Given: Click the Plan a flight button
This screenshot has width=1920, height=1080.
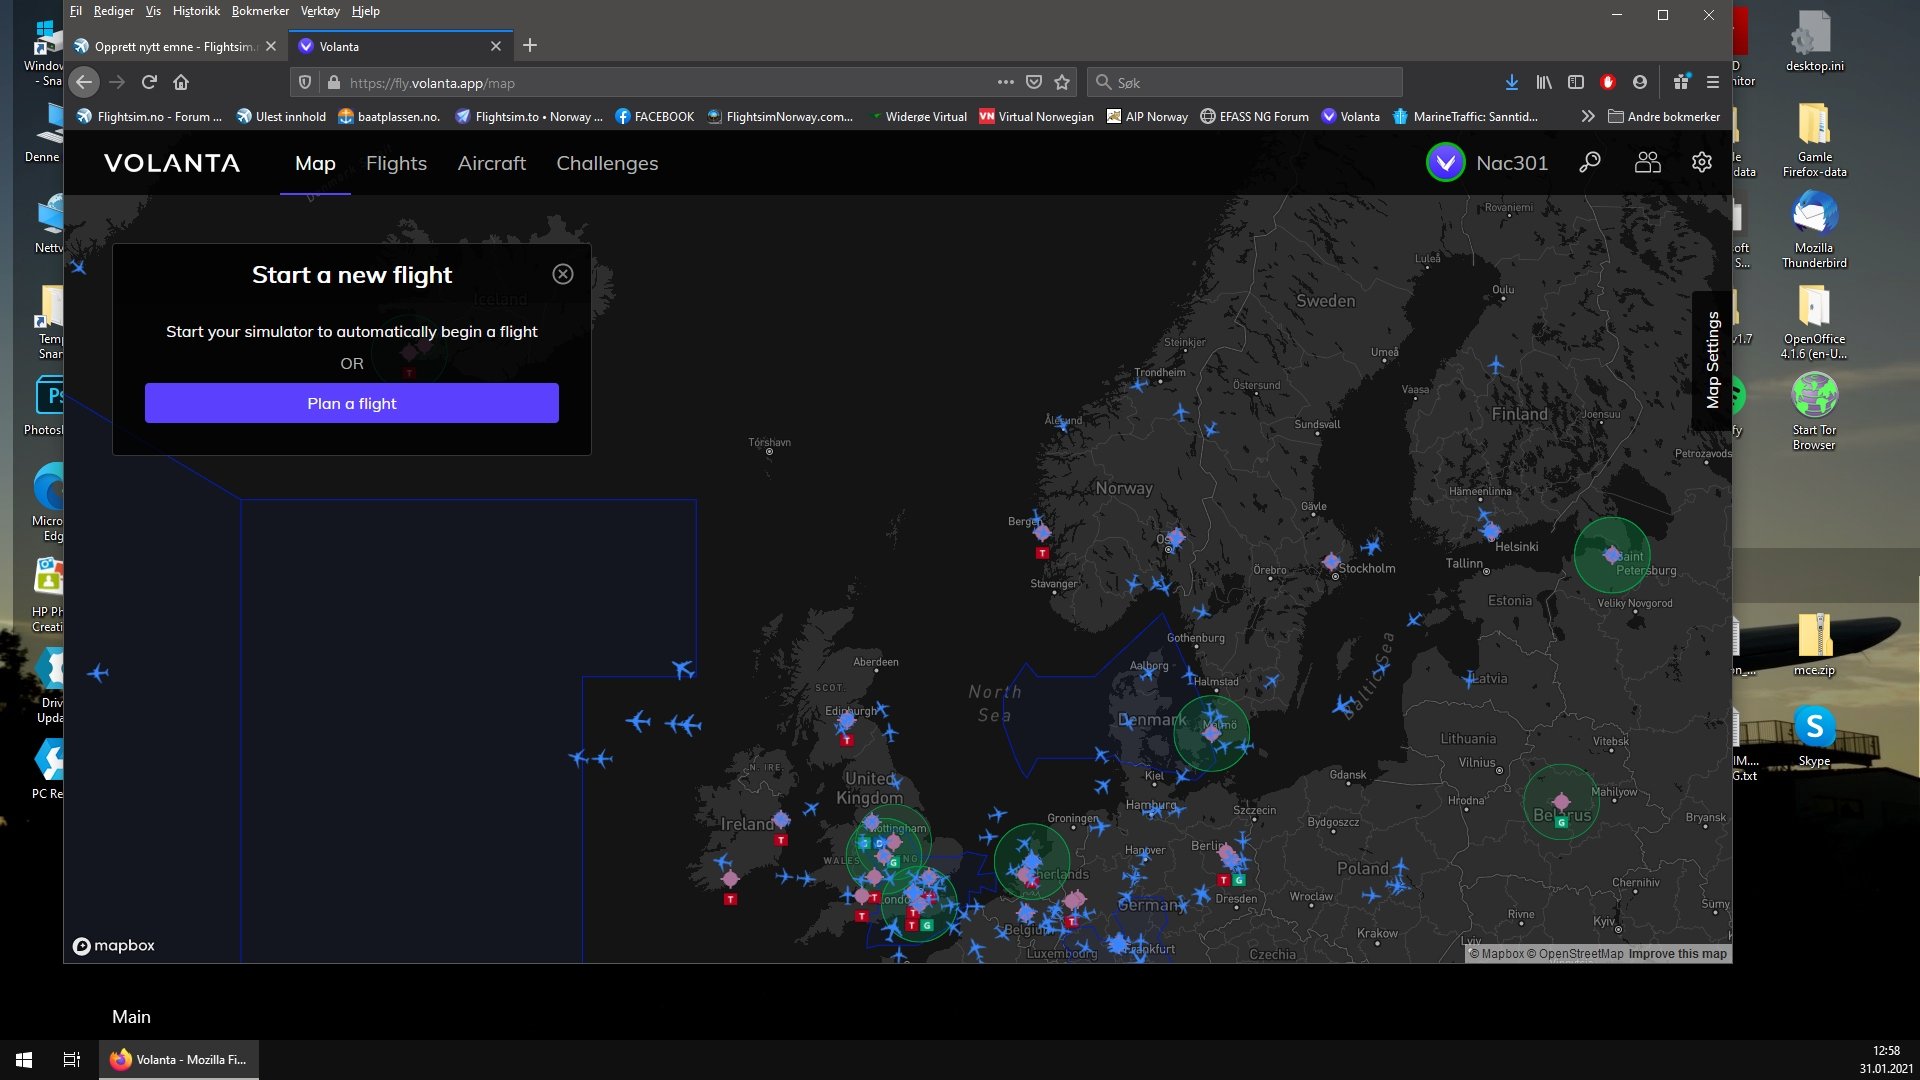Looking at the screenshot, I should click(x=352, y=403).
